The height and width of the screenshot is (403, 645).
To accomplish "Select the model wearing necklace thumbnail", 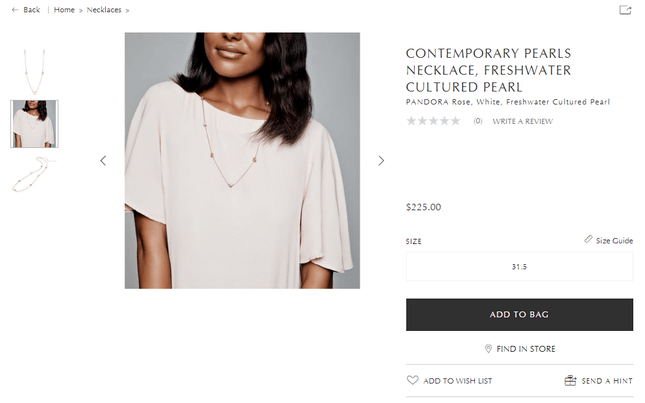I will [34, 124].
